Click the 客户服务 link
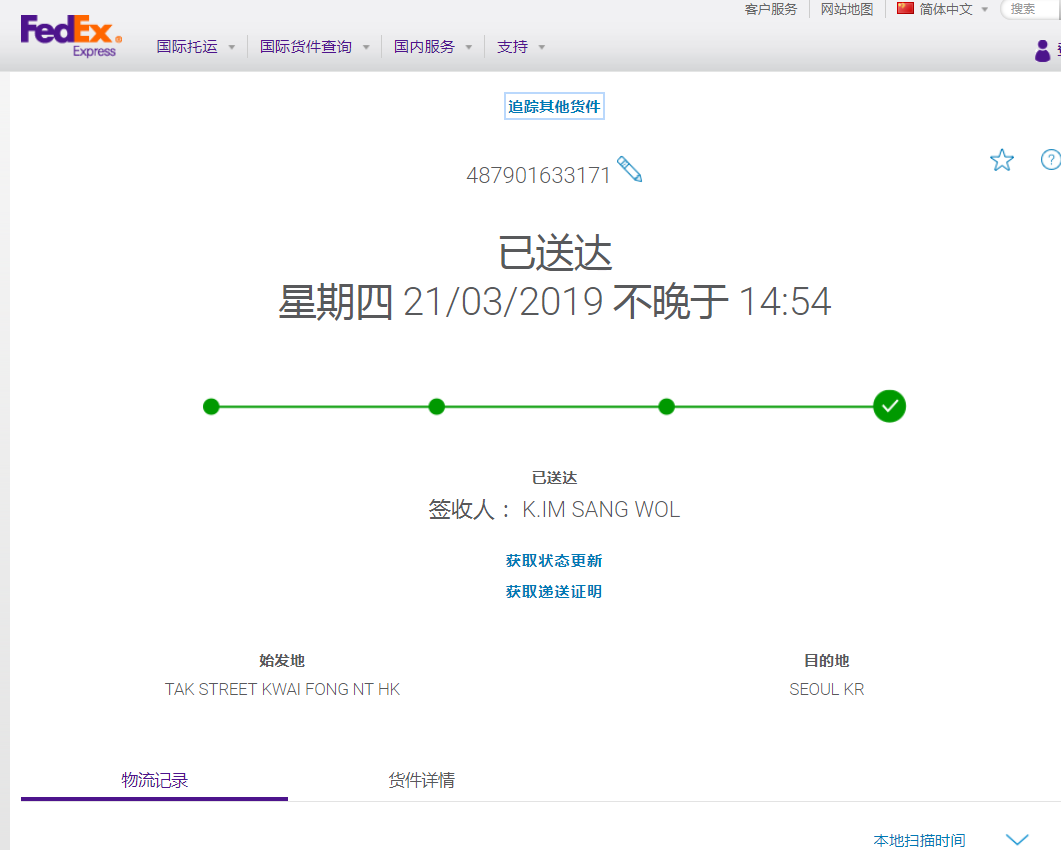The image size is (1061, 850). tap(771, 9)
